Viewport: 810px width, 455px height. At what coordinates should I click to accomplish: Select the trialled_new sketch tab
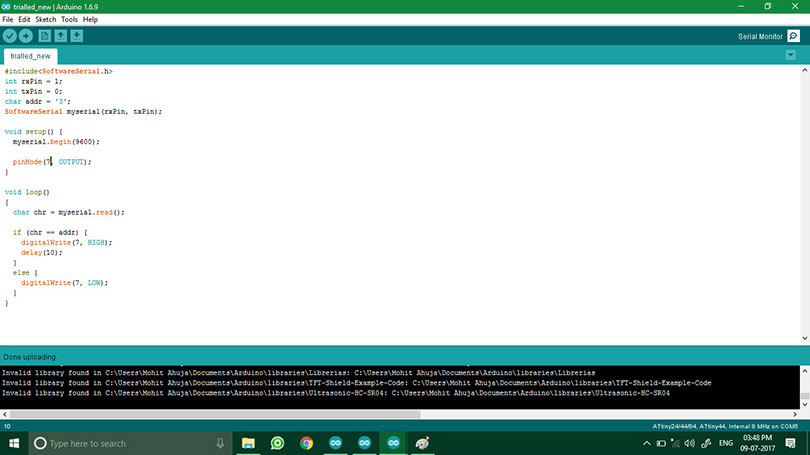(30, 56)
